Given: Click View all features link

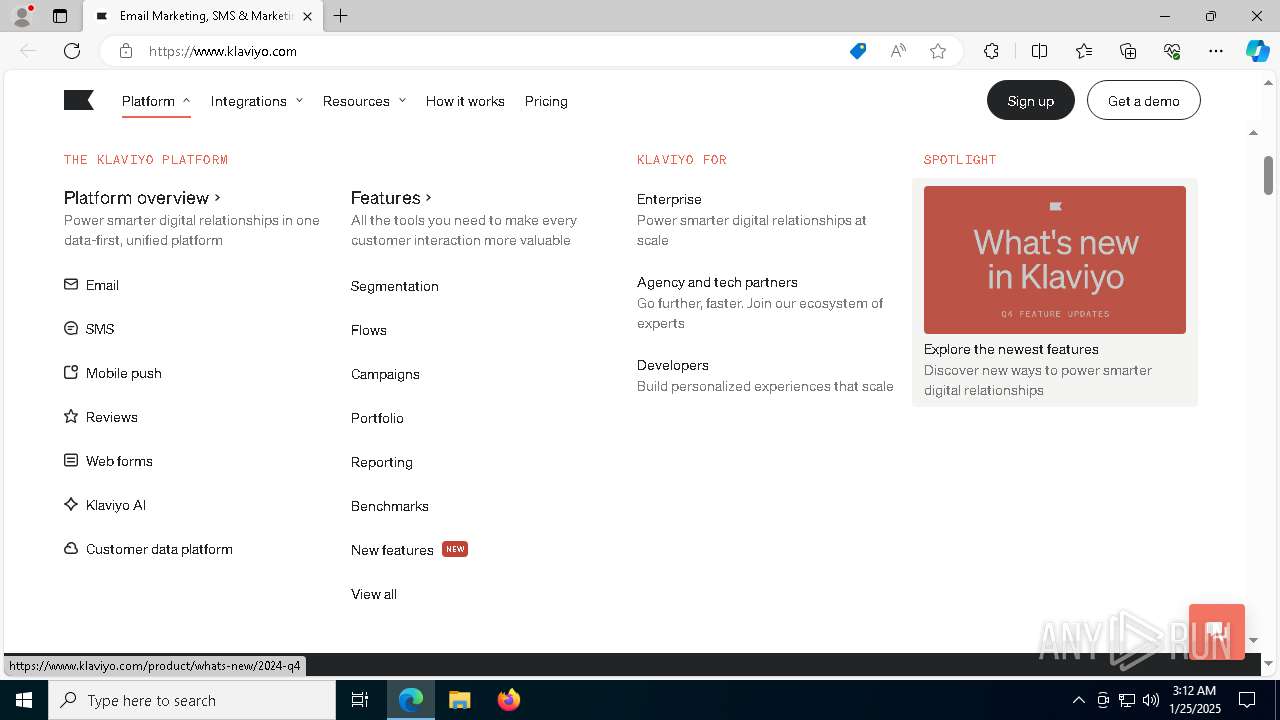Looking at the screenshot, I should (374, 594).
